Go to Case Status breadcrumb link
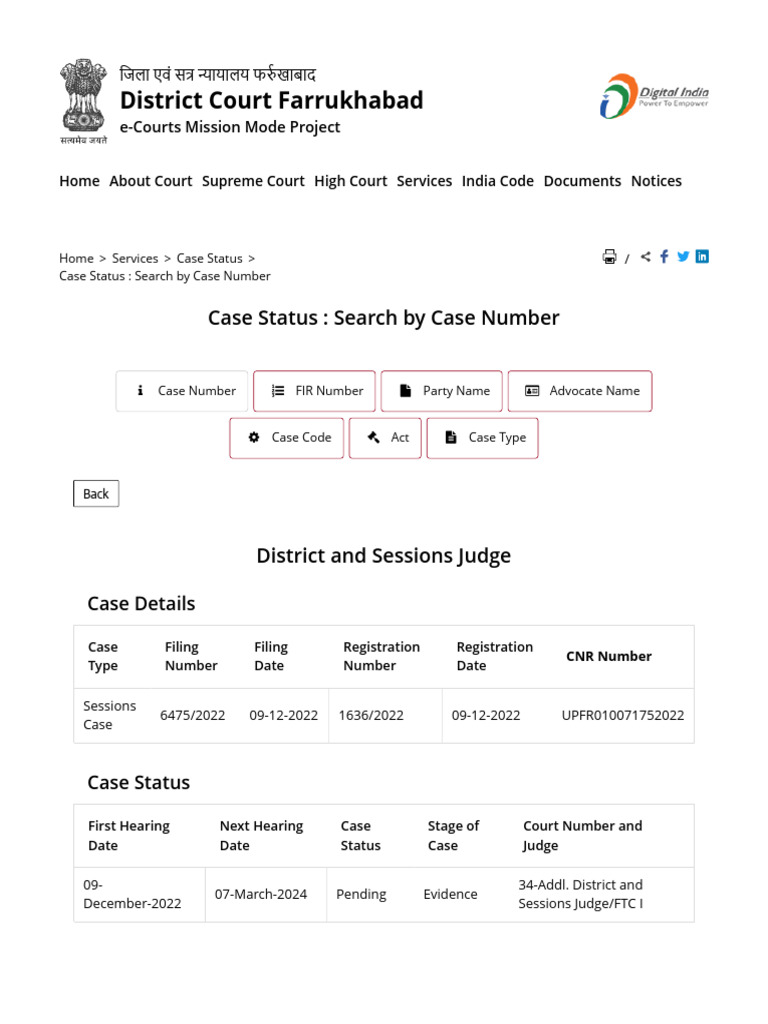 (210, 259)
